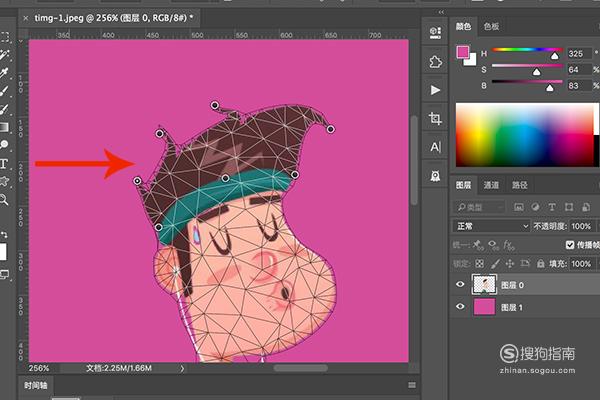600x400 pixels.
Task: Toggle the 传播帧 checkbox
Action: [x=570, y=245]
